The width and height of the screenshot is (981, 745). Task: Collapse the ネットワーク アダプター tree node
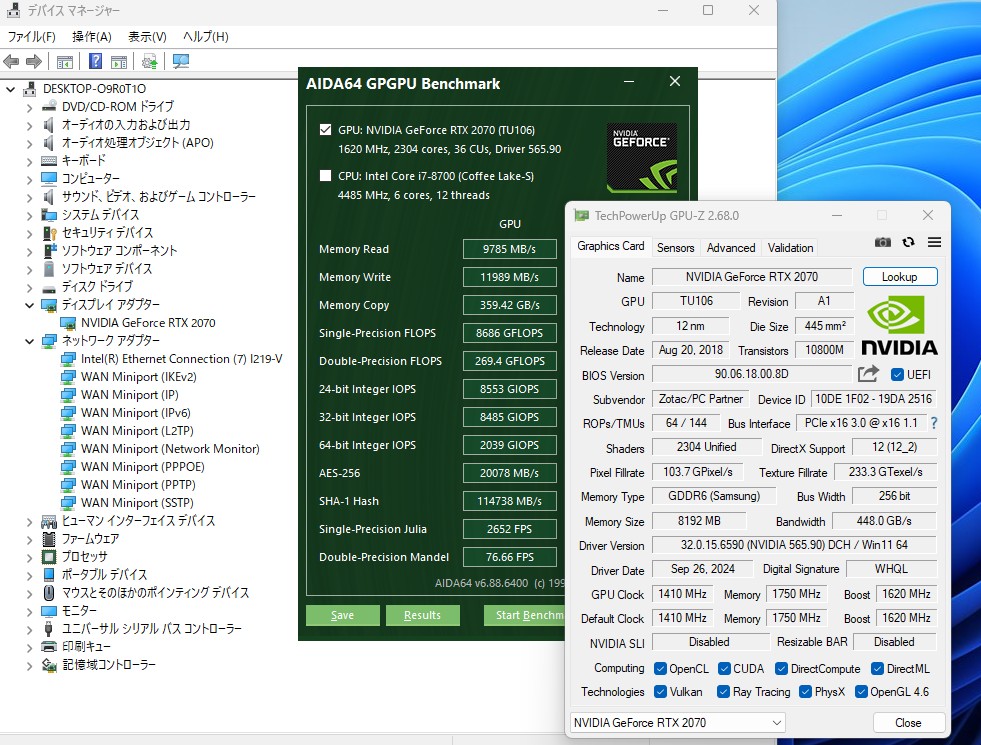click(x=27, y=341)
